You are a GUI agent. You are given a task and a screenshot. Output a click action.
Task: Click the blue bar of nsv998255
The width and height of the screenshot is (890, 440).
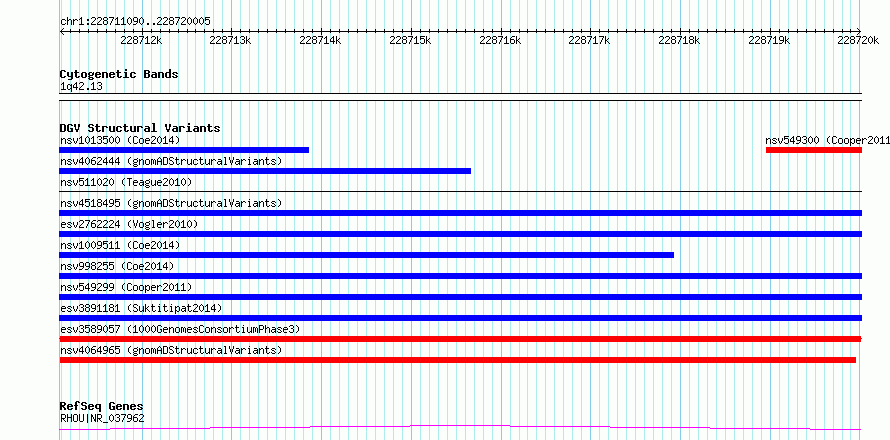coord(461,276)
